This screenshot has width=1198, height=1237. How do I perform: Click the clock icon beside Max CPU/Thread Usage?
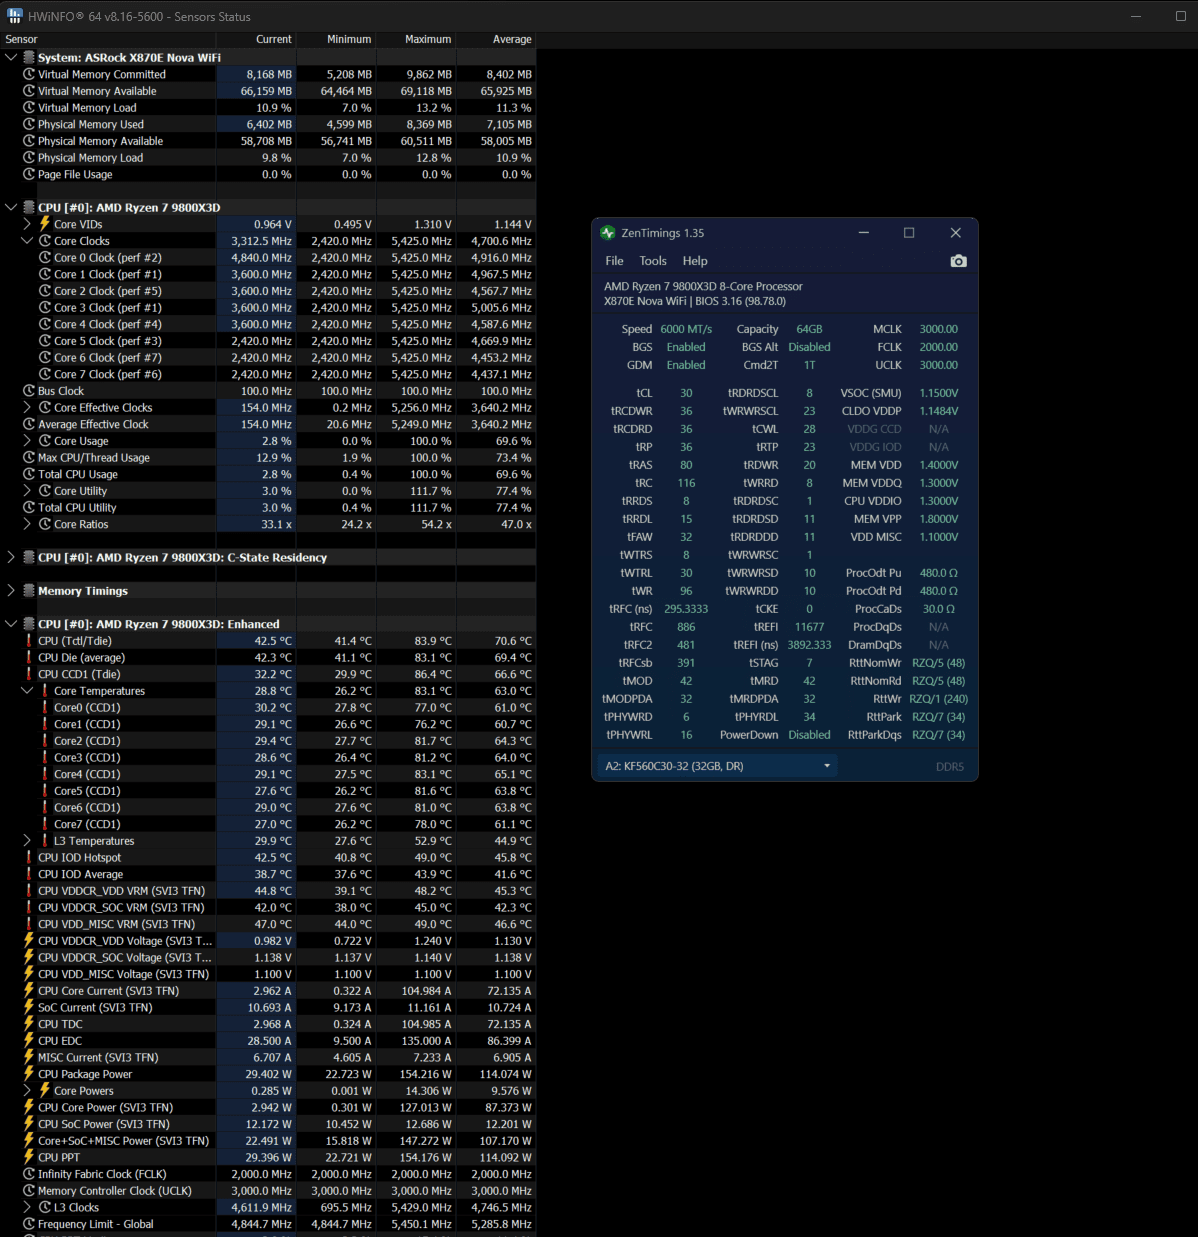(x=29, y=458)
